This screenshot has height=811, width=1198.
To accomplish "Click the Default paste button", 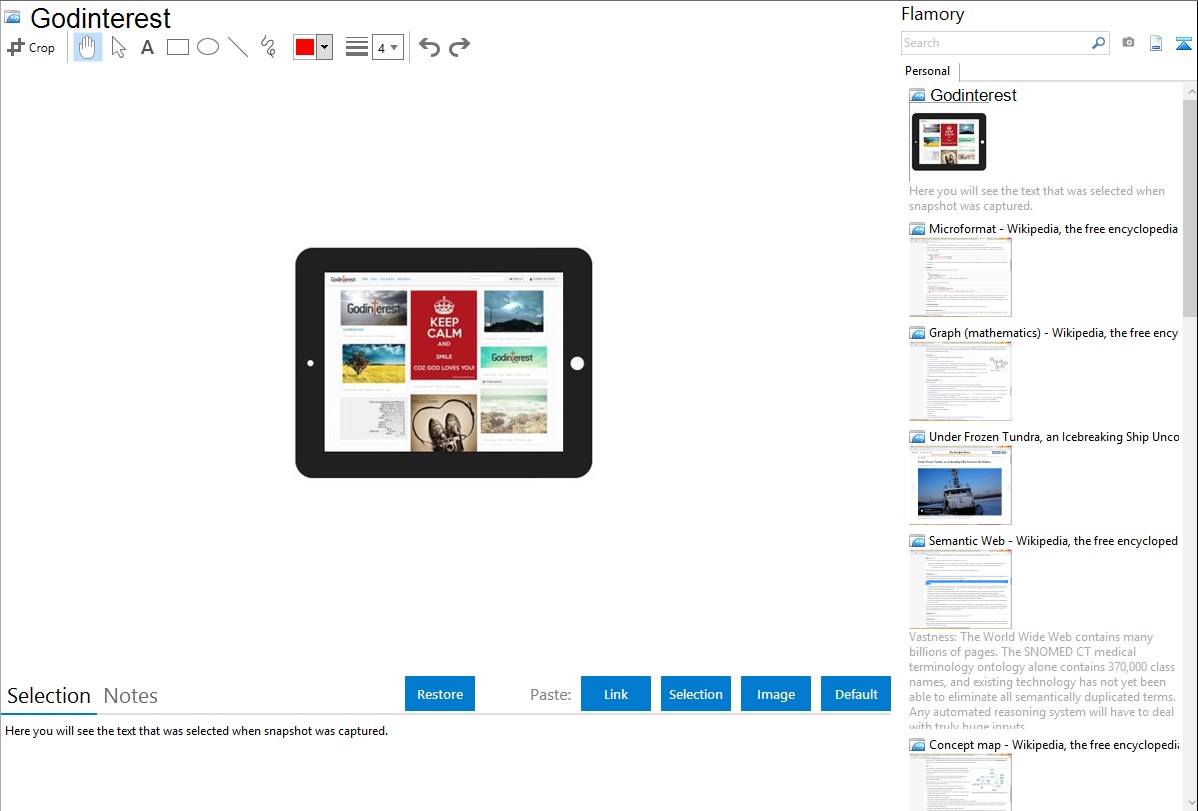I will (x=856, y=694).
